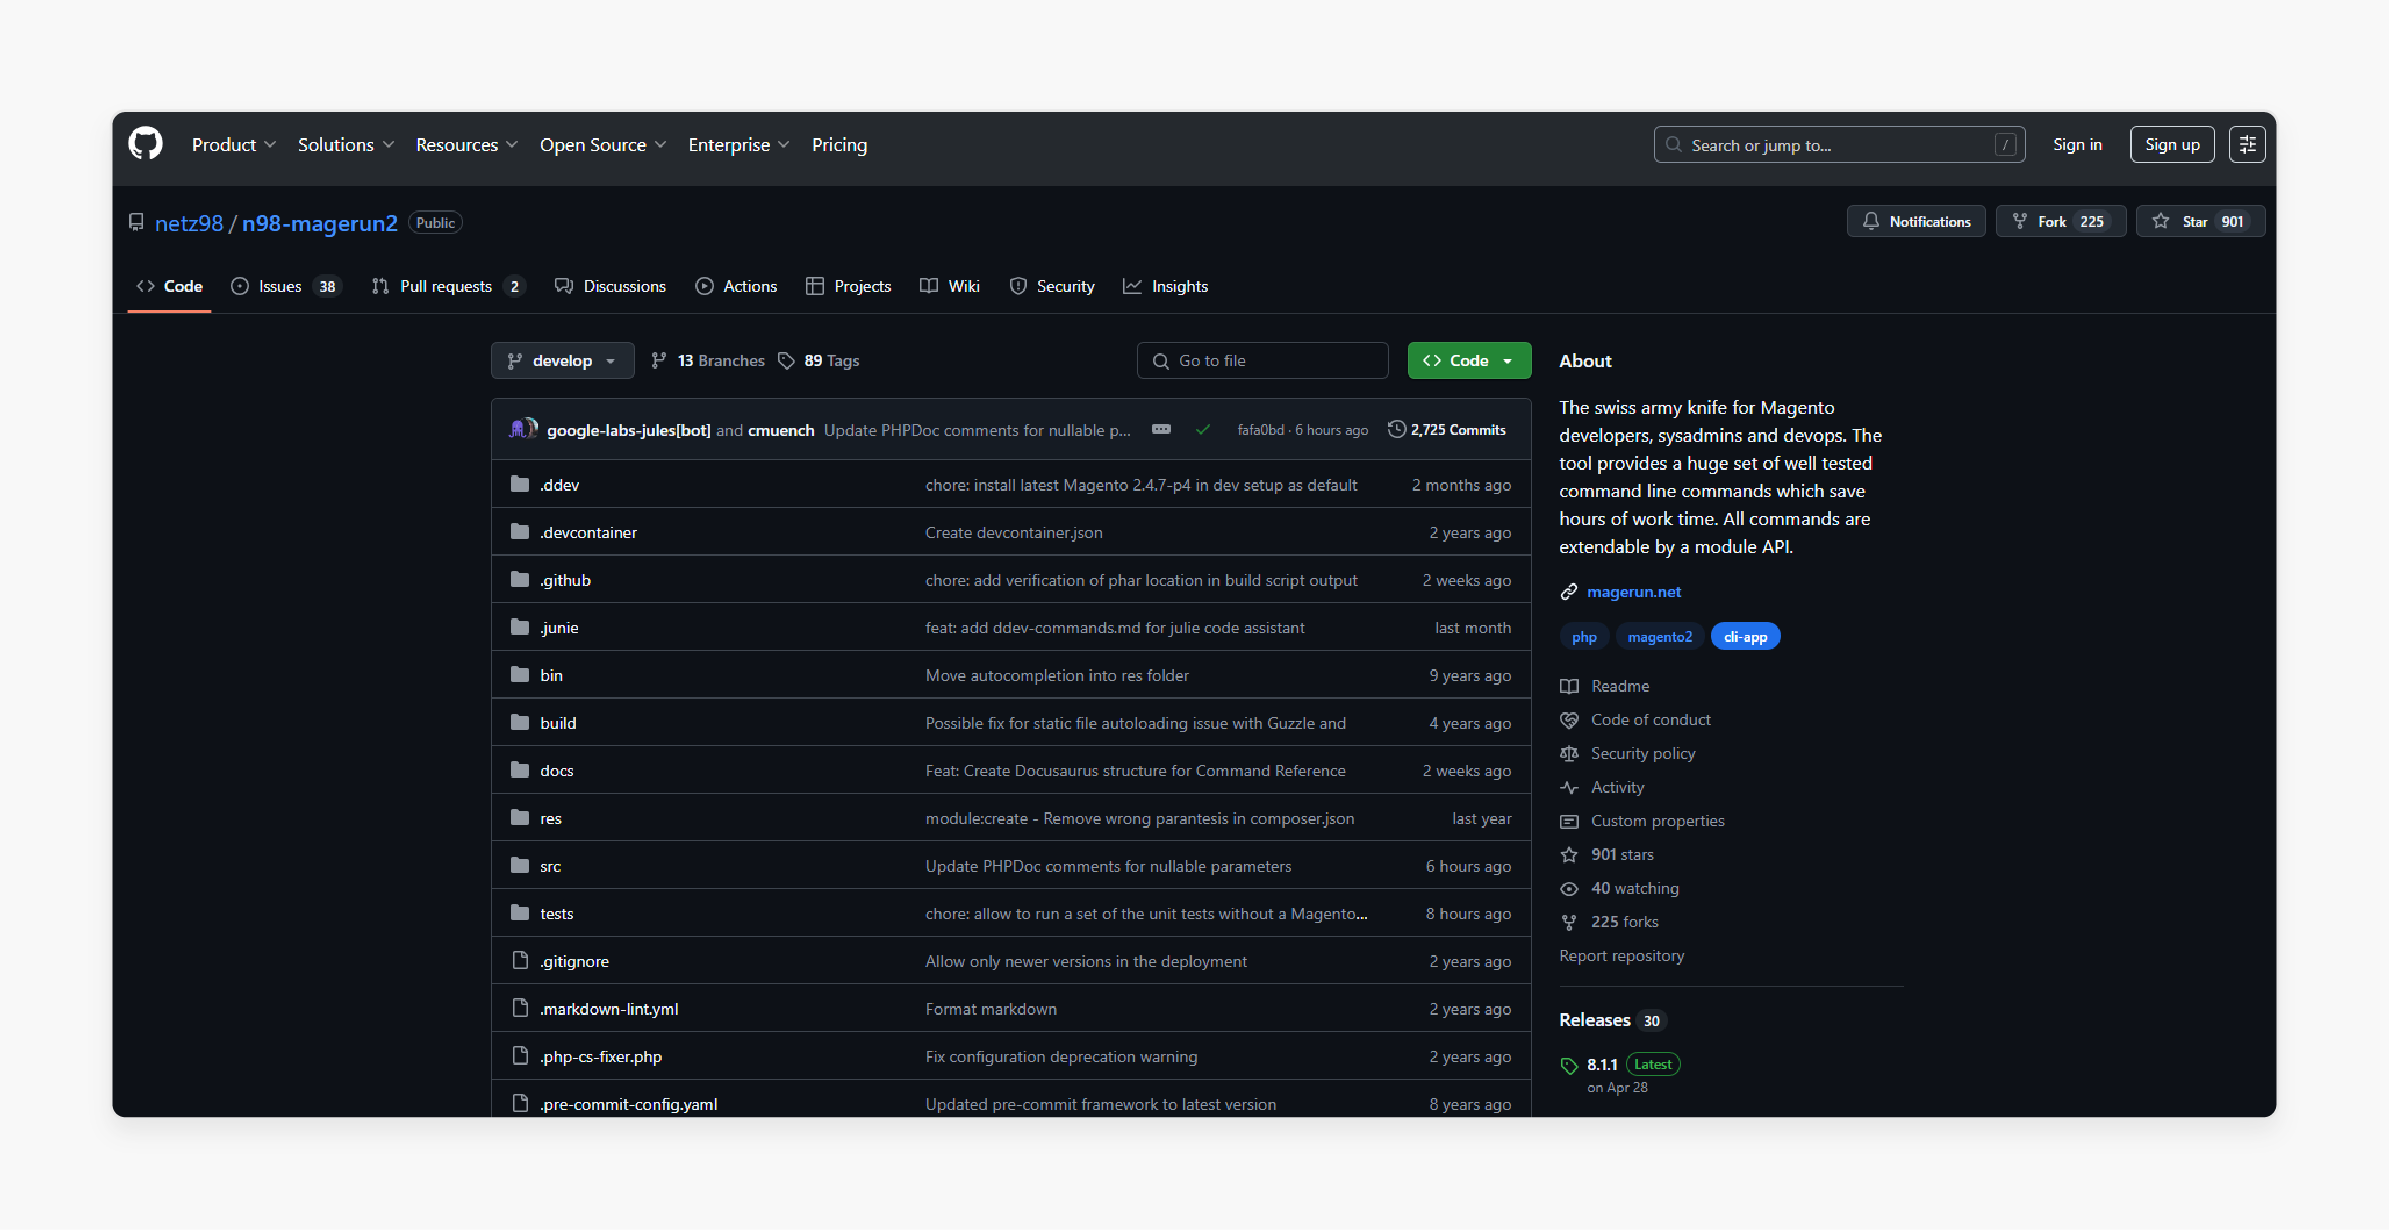Switch to the Actions tab
The width and height of the screenshot is (2389, 1230).
pos(736,286)
